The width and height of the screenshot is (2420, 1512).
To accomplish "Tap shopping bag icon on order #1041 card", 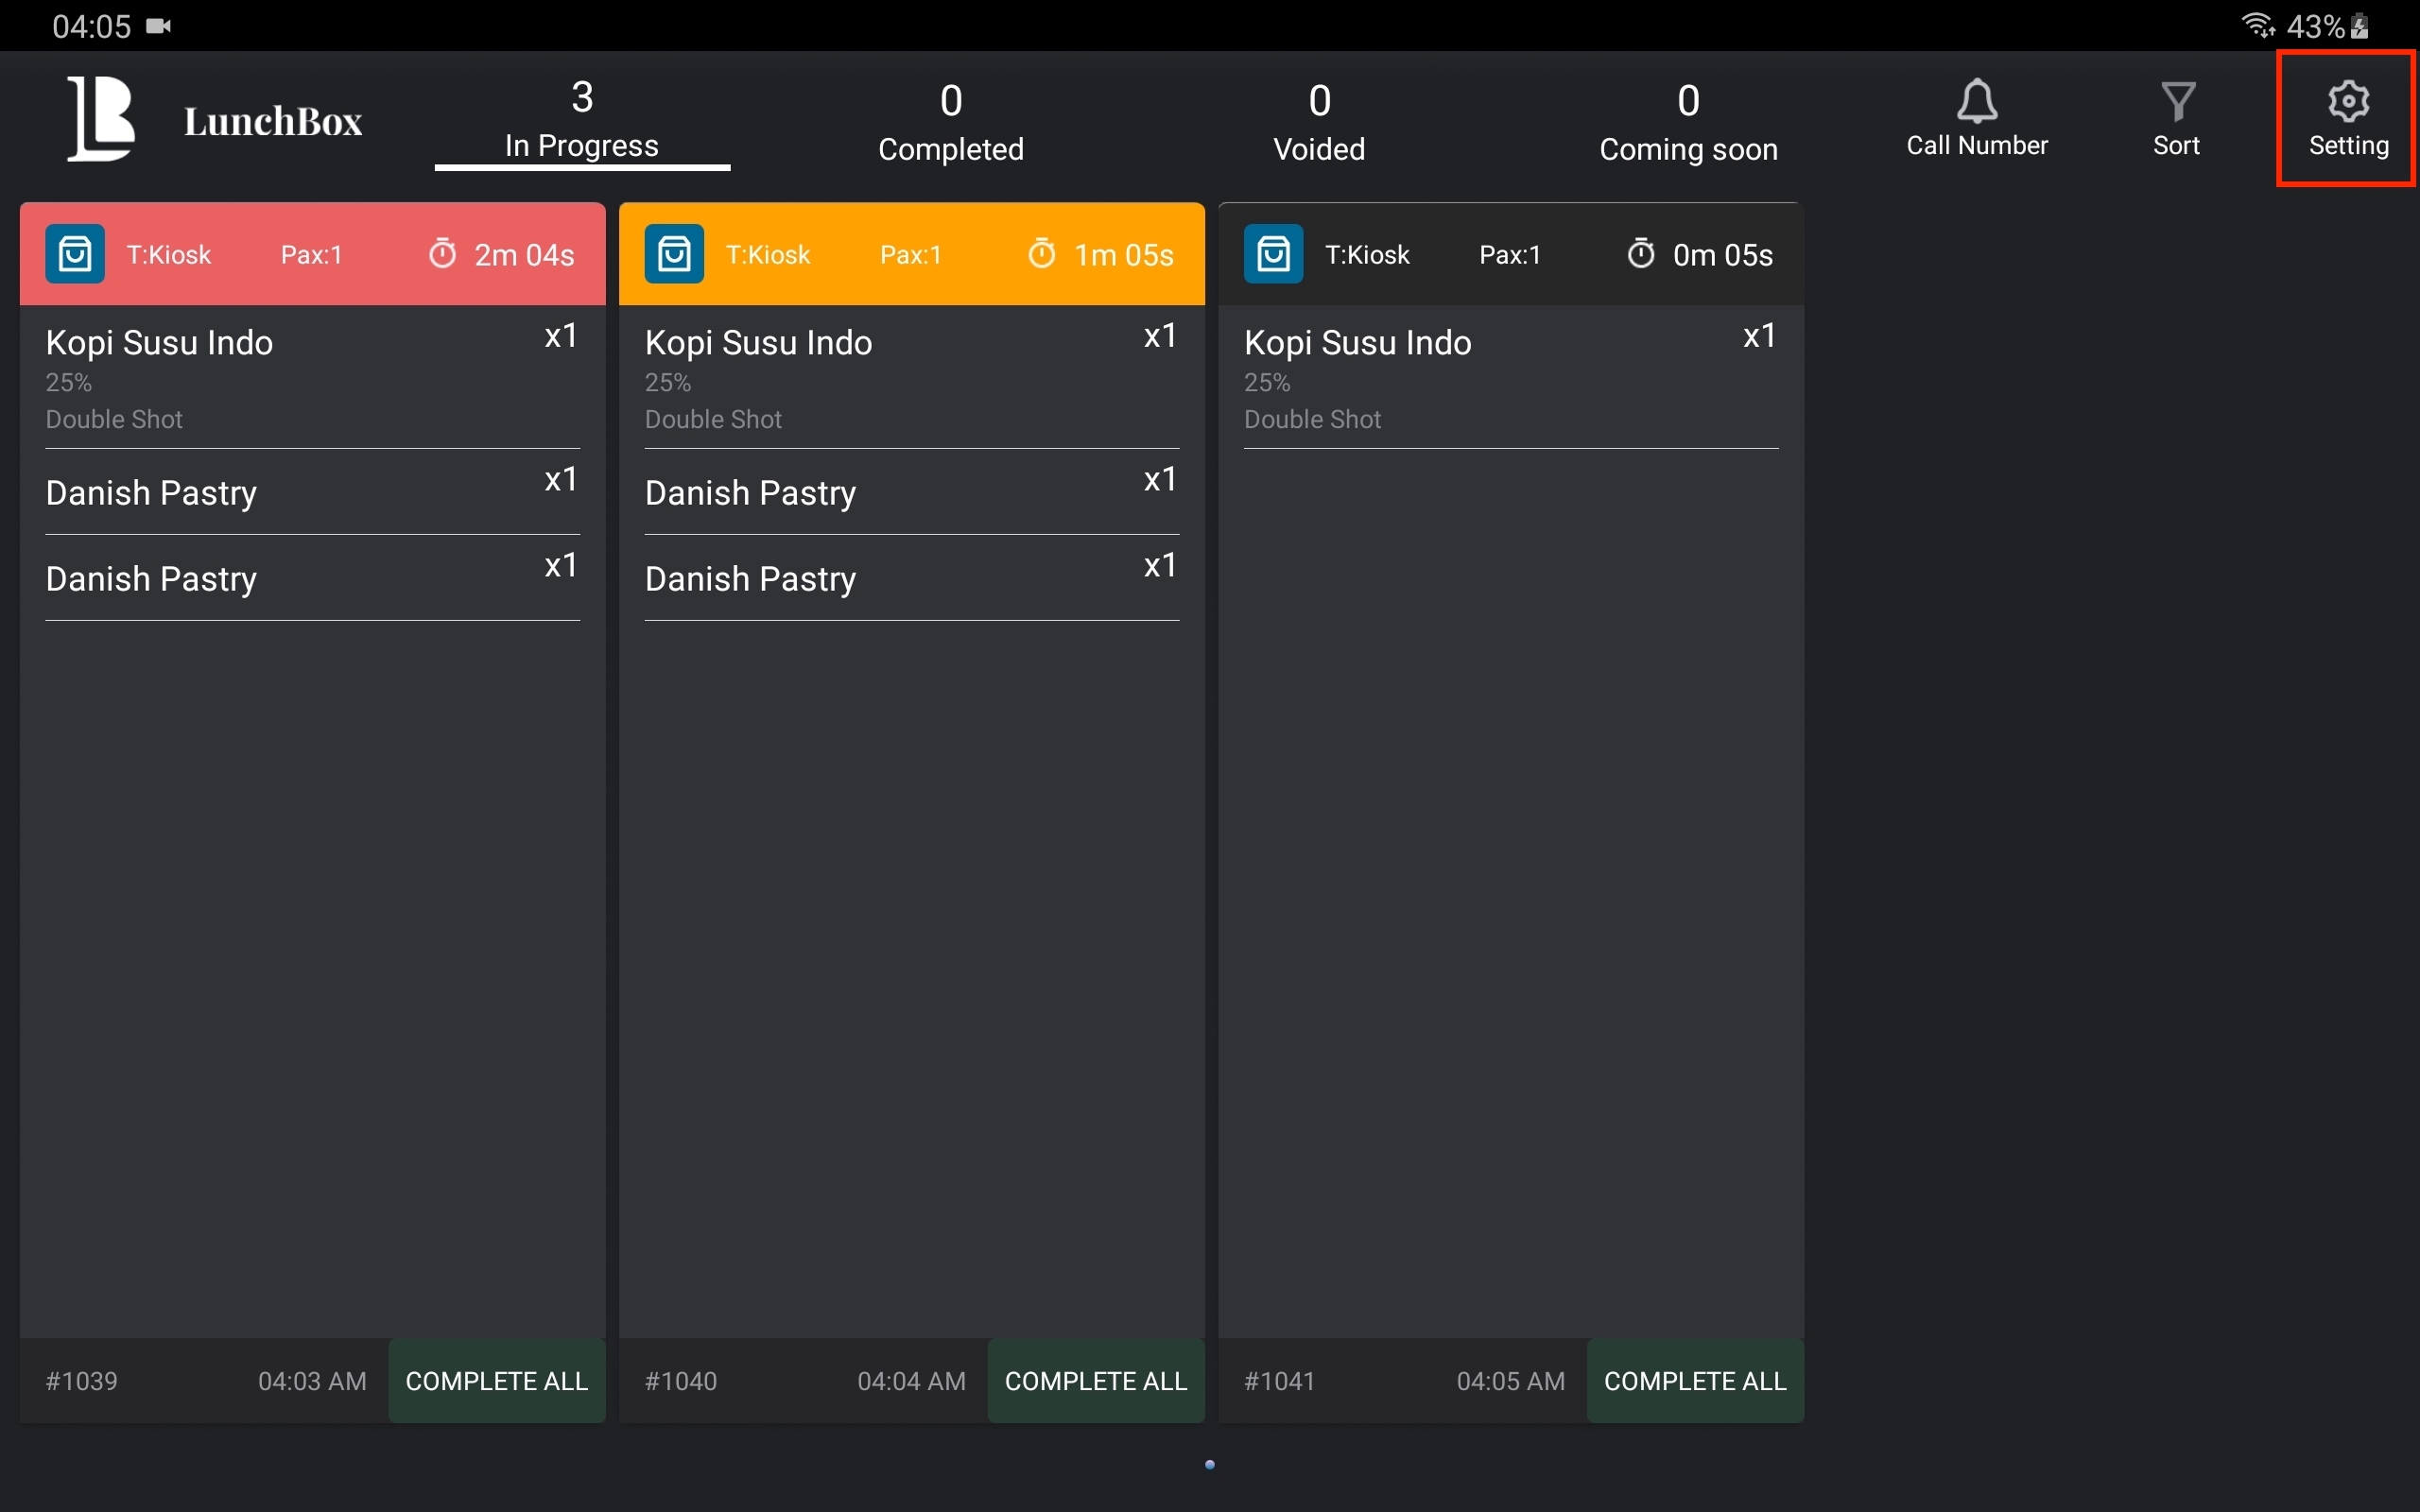I will (x=1273, y=254).
